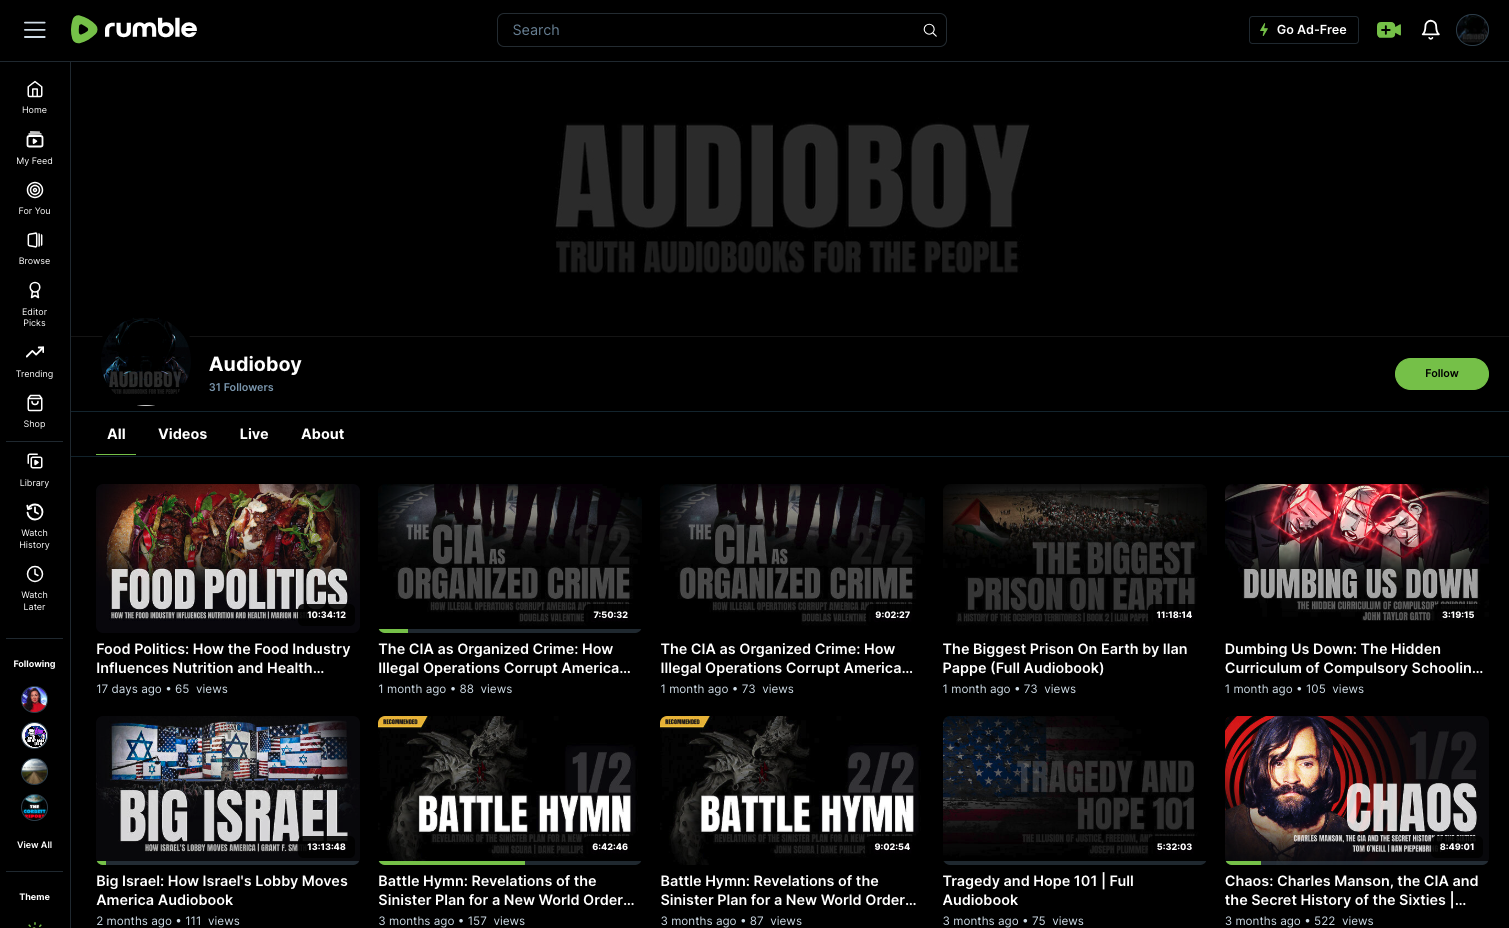
Task: Click the Chaos video watch progress bar
Action: (1357, 863)
